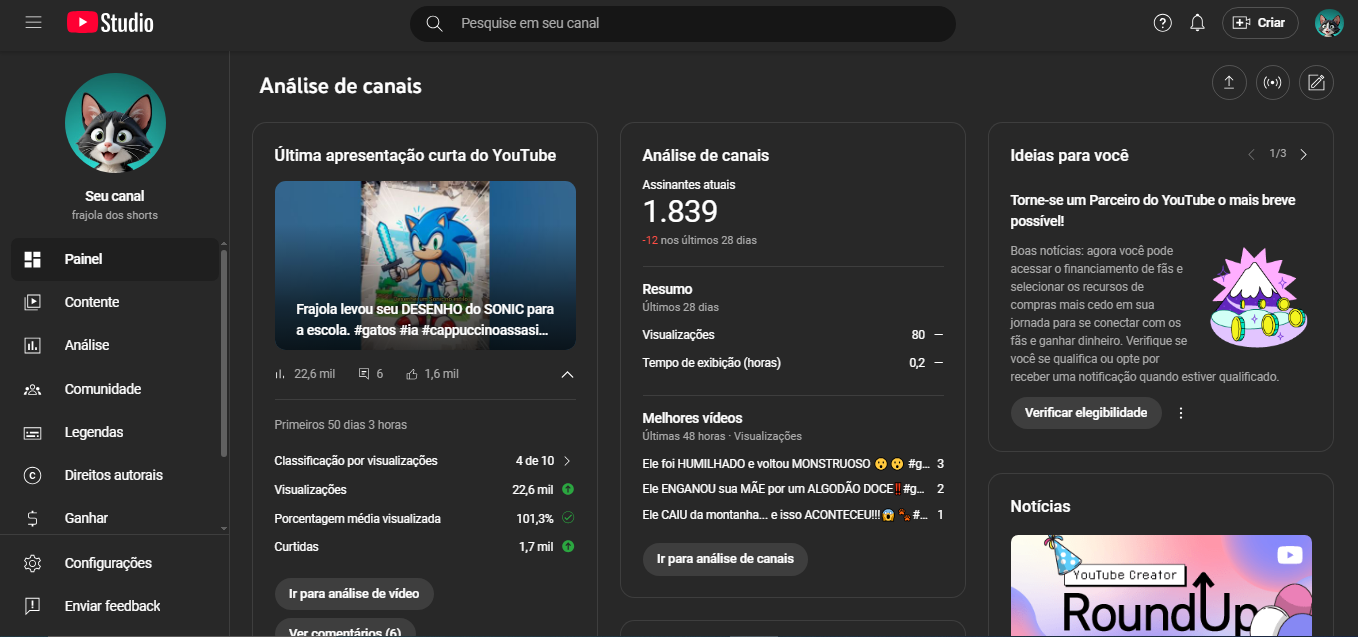Open video Ele ENGANOU sua MÃE por um ALGODÃO DOCE
The width and height of the screenshot is (1358, 637).
point(783,489)
